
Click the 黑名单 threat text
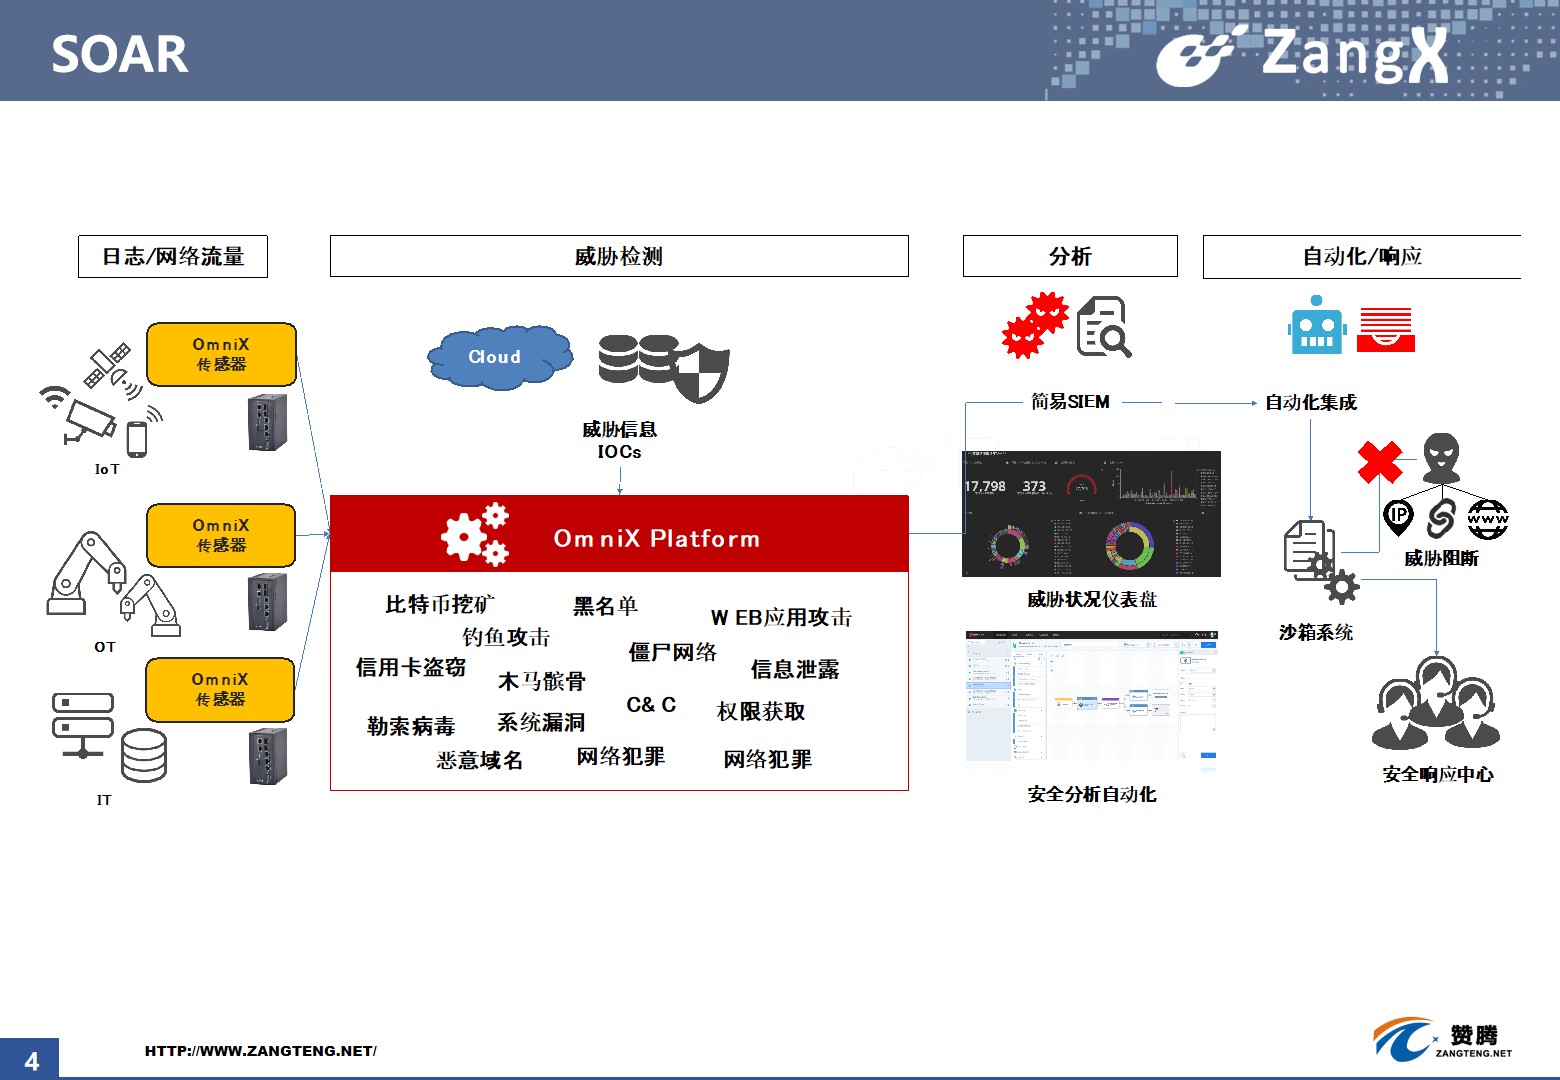point(605,606)
